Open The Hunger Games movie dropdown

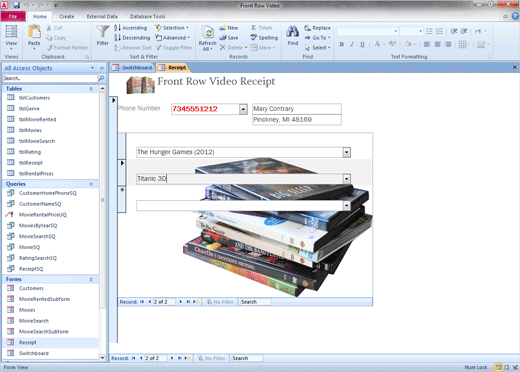pos(346,152)
